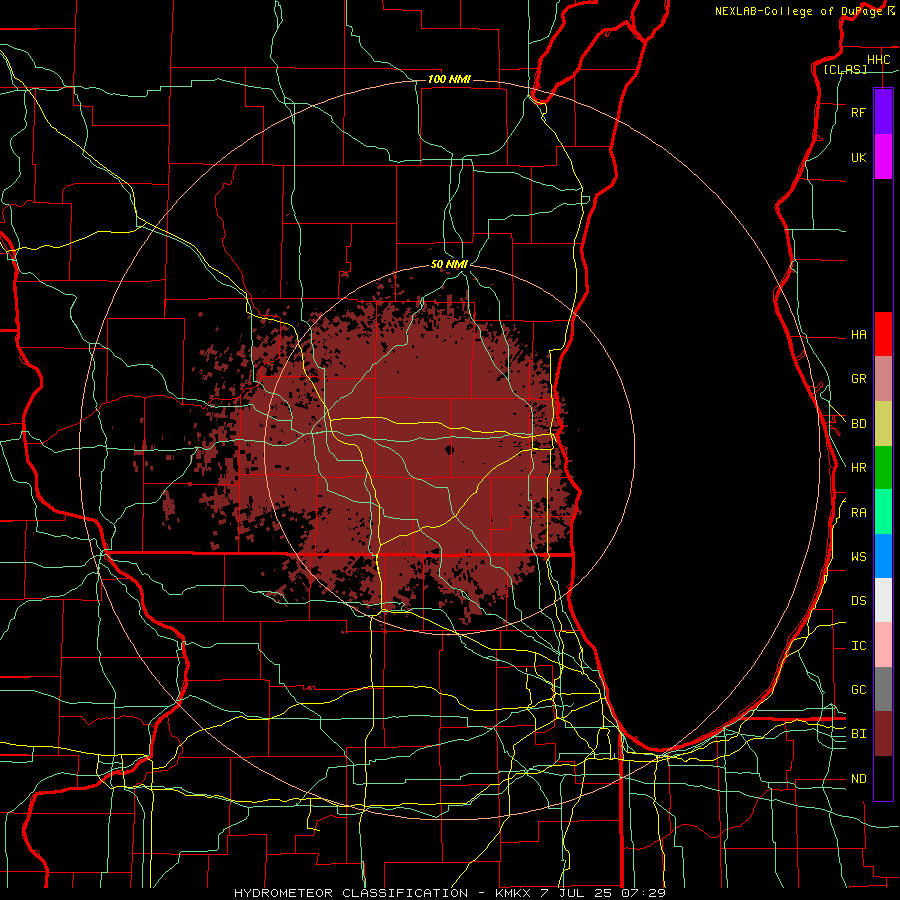Click the HA red legend color swatch
Viewport: 900px width, 900px height.
click(x=883, y=334)
